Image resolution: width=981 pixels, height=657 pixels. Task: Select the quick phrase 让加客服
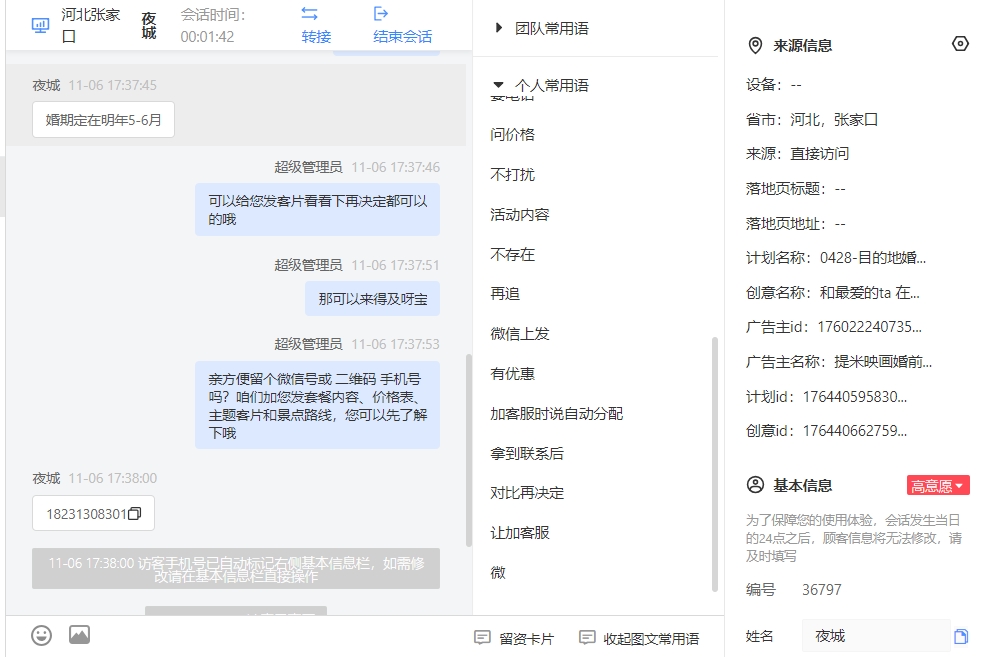point(520,532)
